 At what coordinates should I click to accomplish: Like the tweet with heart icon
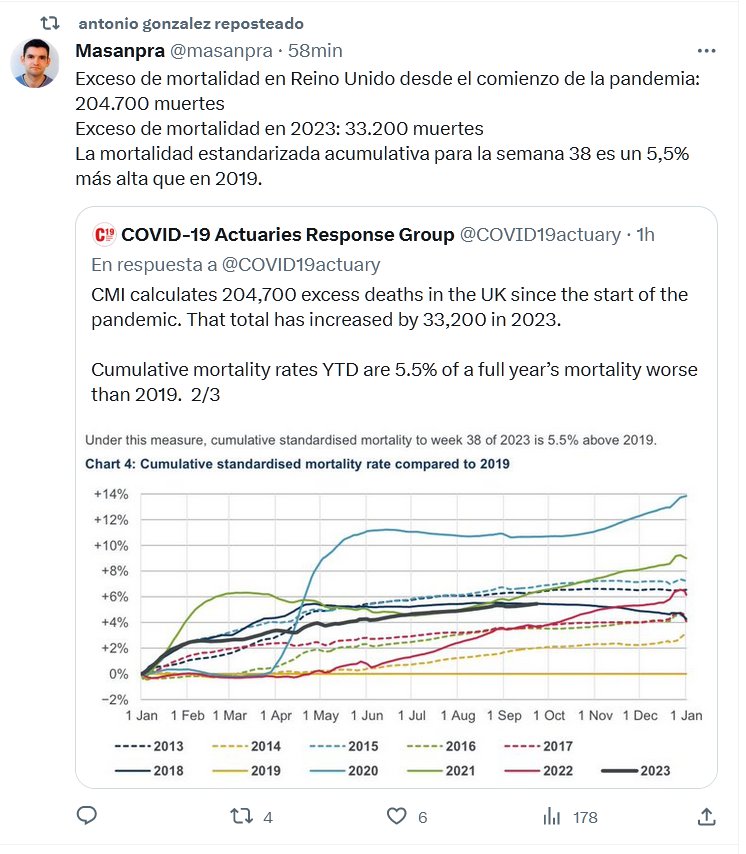(397, 816)
